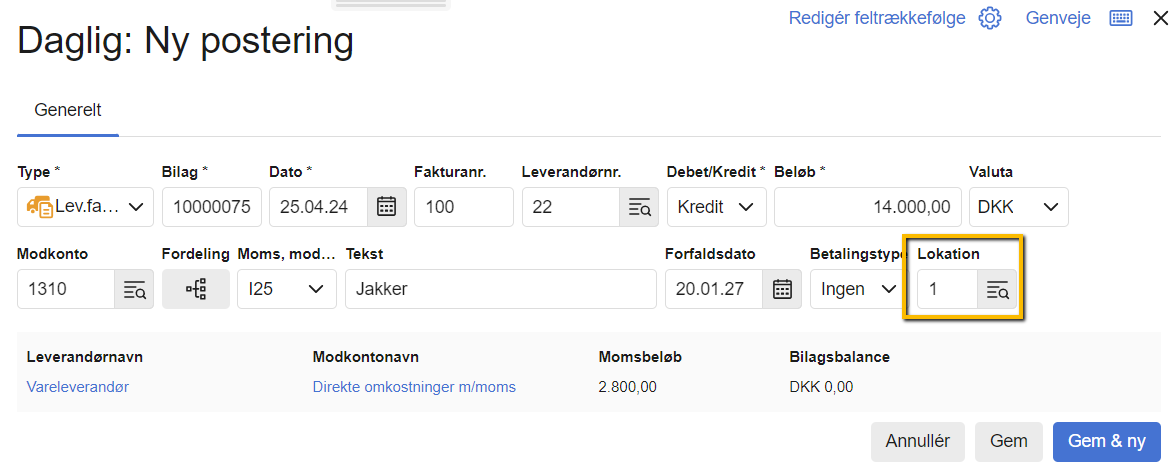
Task: Open the Moms dropdown showing I25
Action: tap(286, 289)
